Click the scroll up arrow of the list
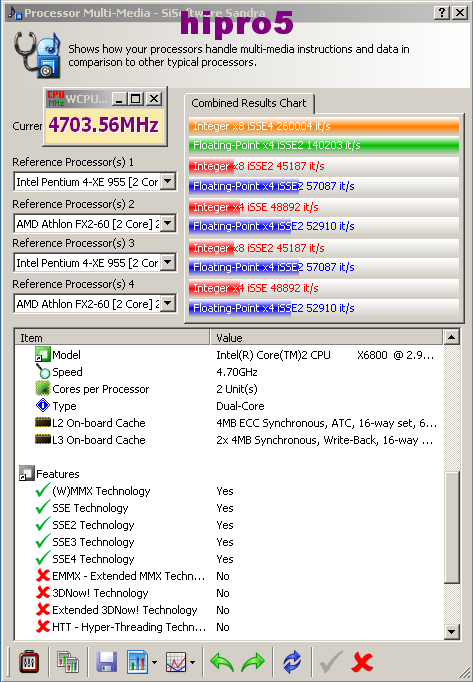 452,337
